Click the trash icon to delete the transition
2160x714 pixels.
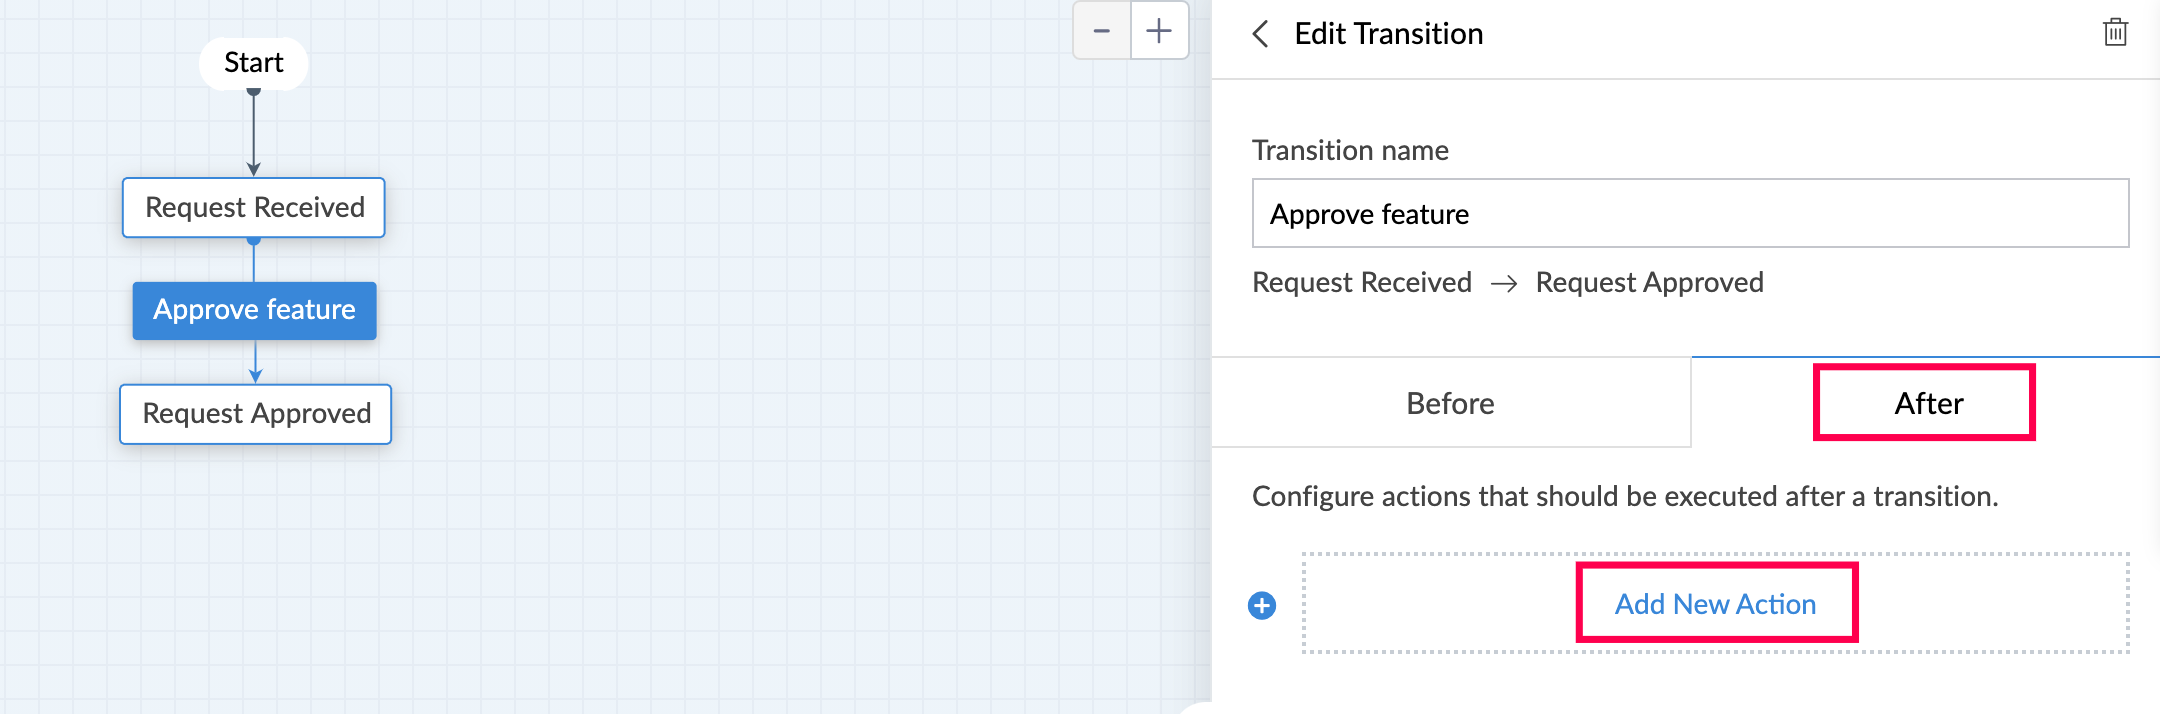point(2115,33)
